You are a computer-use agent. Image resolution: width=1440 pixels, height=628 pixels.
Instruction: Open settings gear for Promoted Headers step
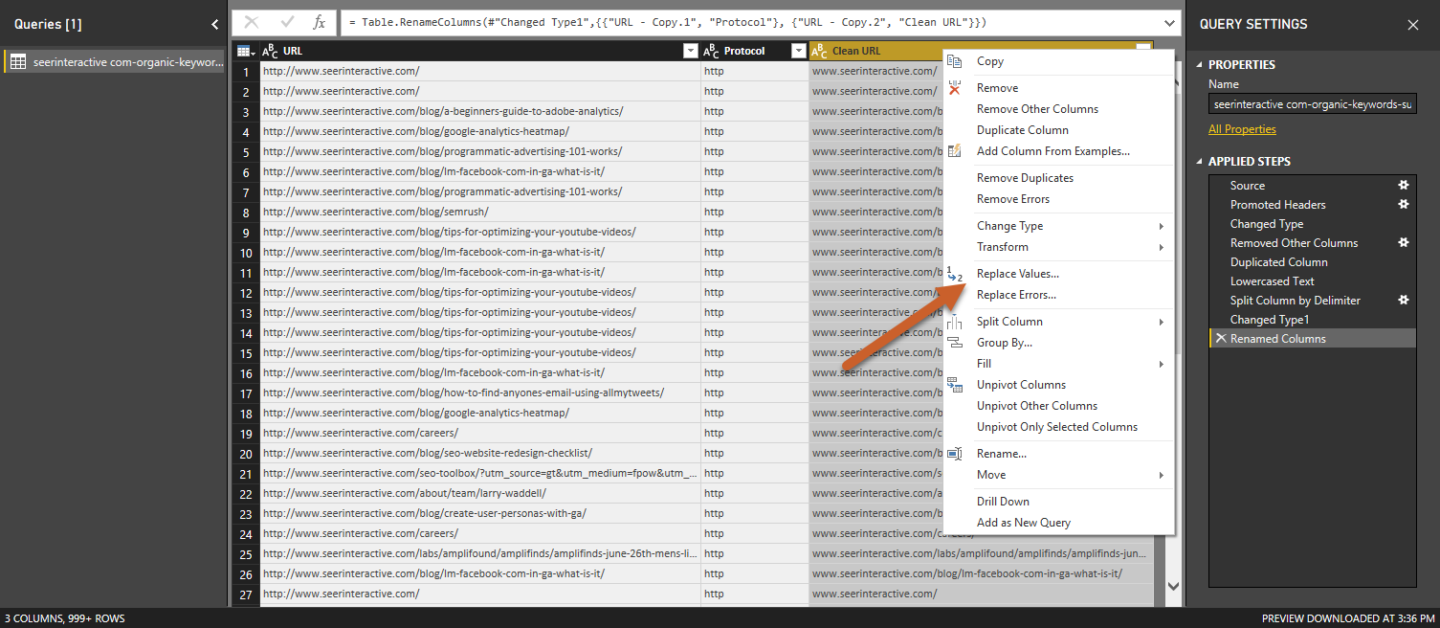pyautogui.click(x=1403, y=204)
